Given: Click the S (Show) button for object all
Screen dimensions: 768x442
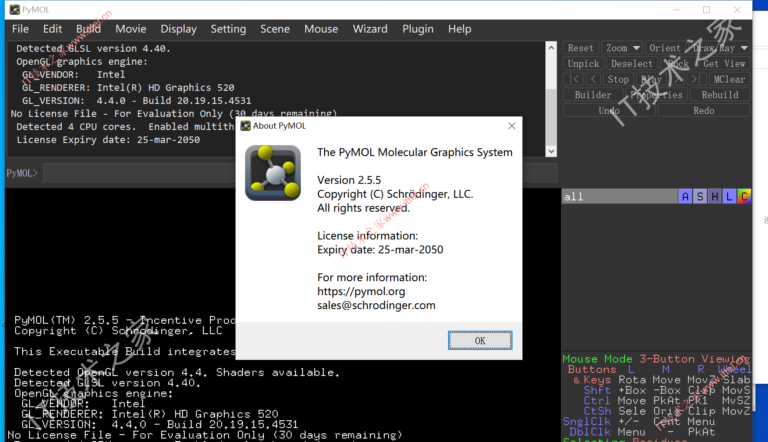Looking at the screenshot, I should (700, 197).
